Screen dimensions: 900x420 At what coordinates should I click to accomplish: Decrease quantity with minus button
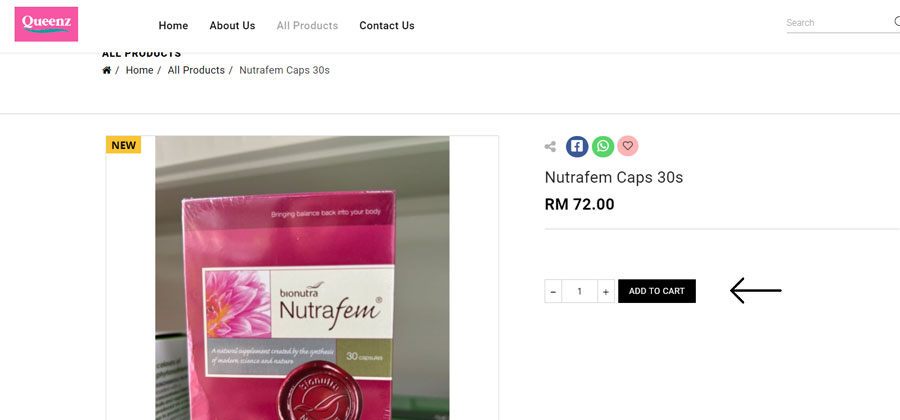(x=553, y=291)
